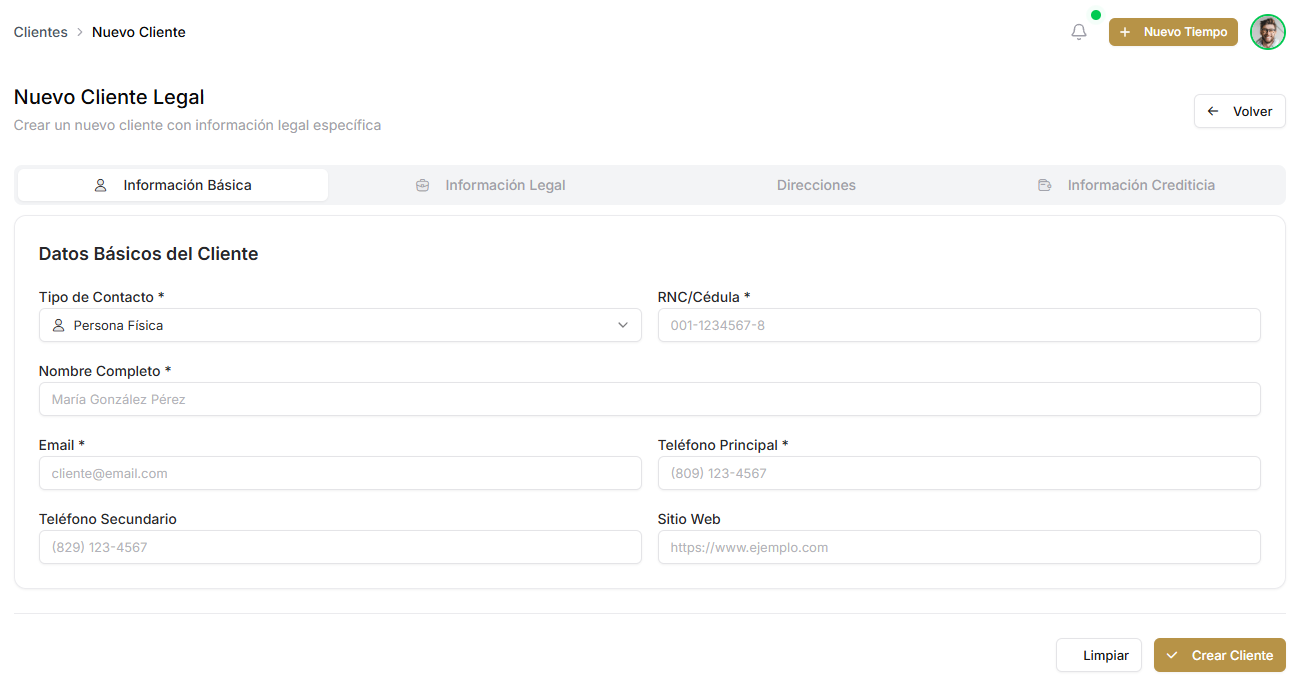
Task: Click the notifications bell icon
Action: pyautogui.click(x=1078, y=32)
